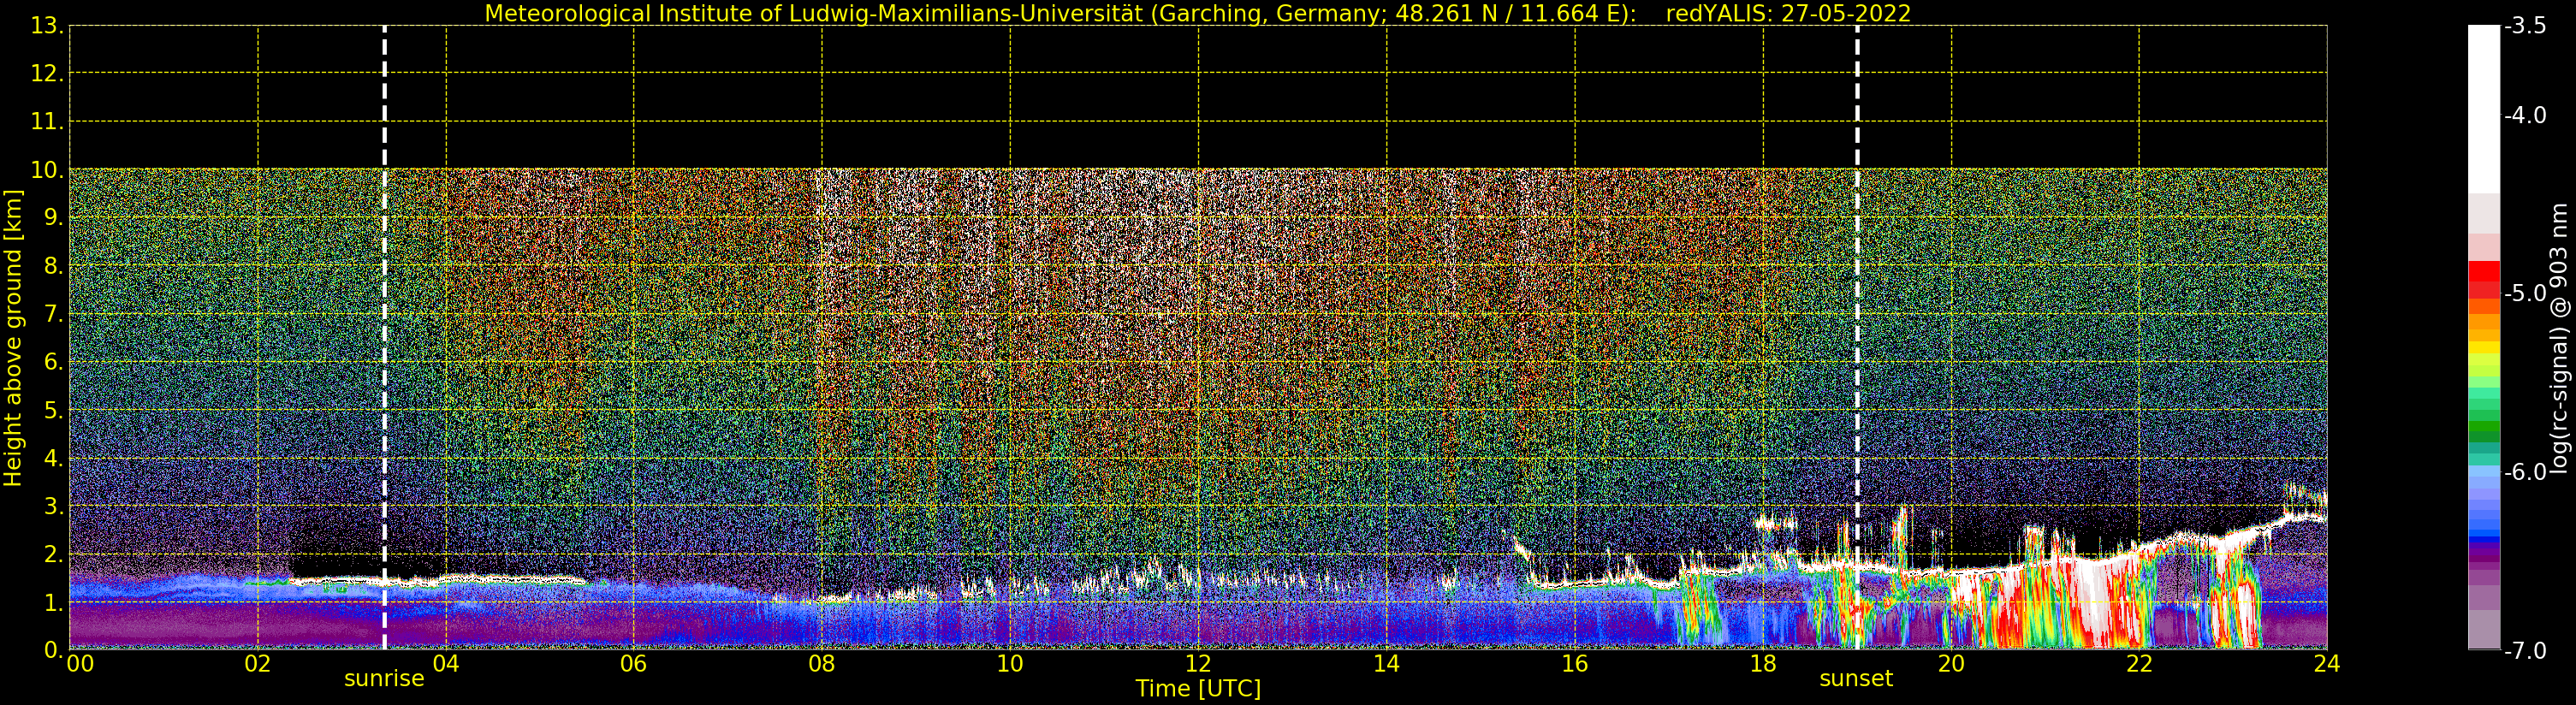
Task: Click height tick label '5.'
Action: coord(54,410)
